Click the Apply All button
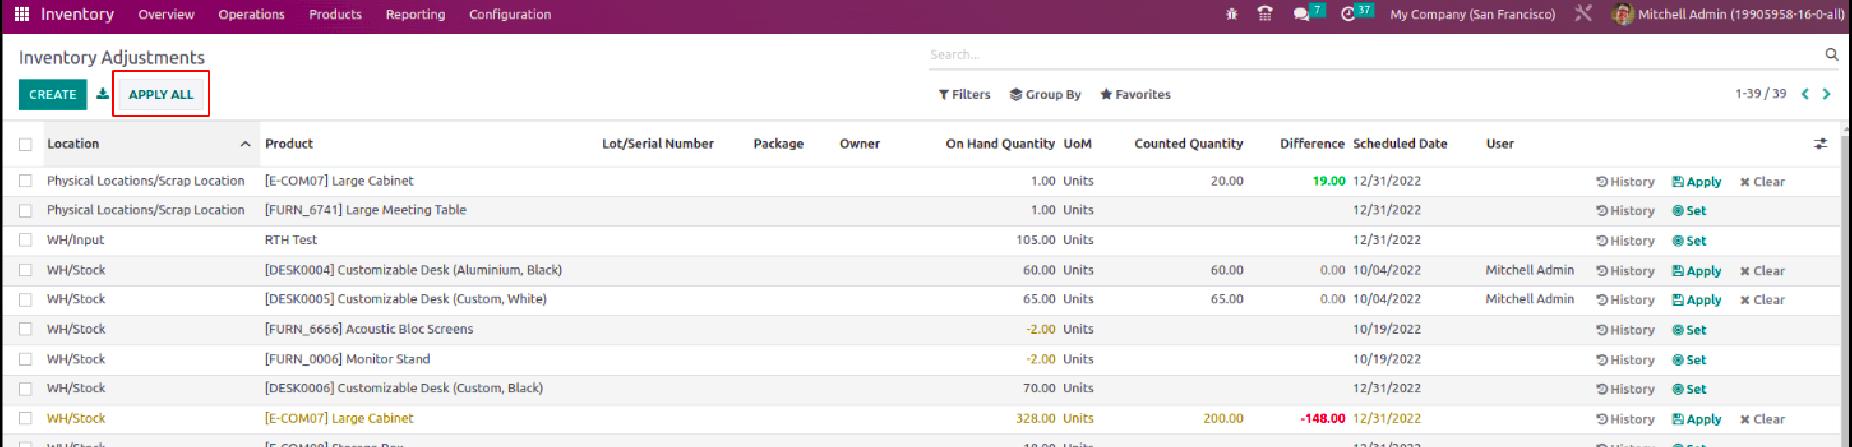1852x447 pixels. click(161, 94)
